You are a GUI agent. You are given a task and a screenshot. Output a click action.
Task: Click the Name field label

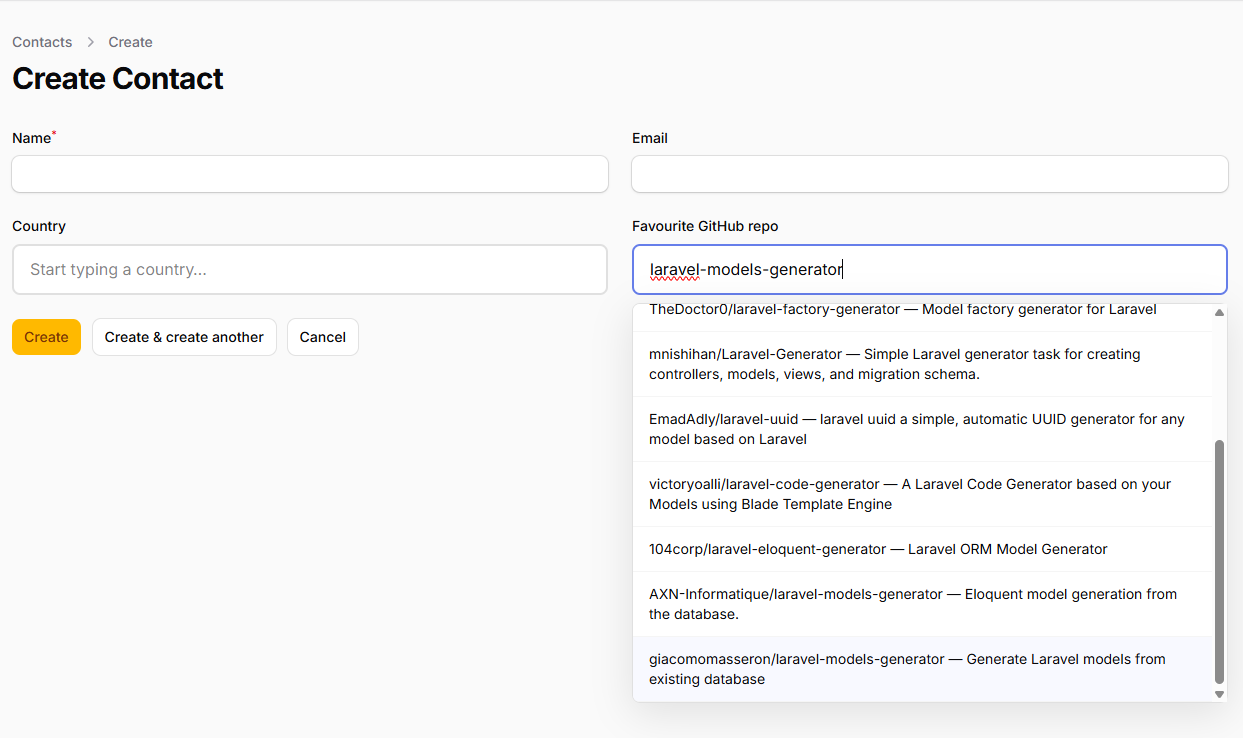pyautogui.click(x=32, y=138)
